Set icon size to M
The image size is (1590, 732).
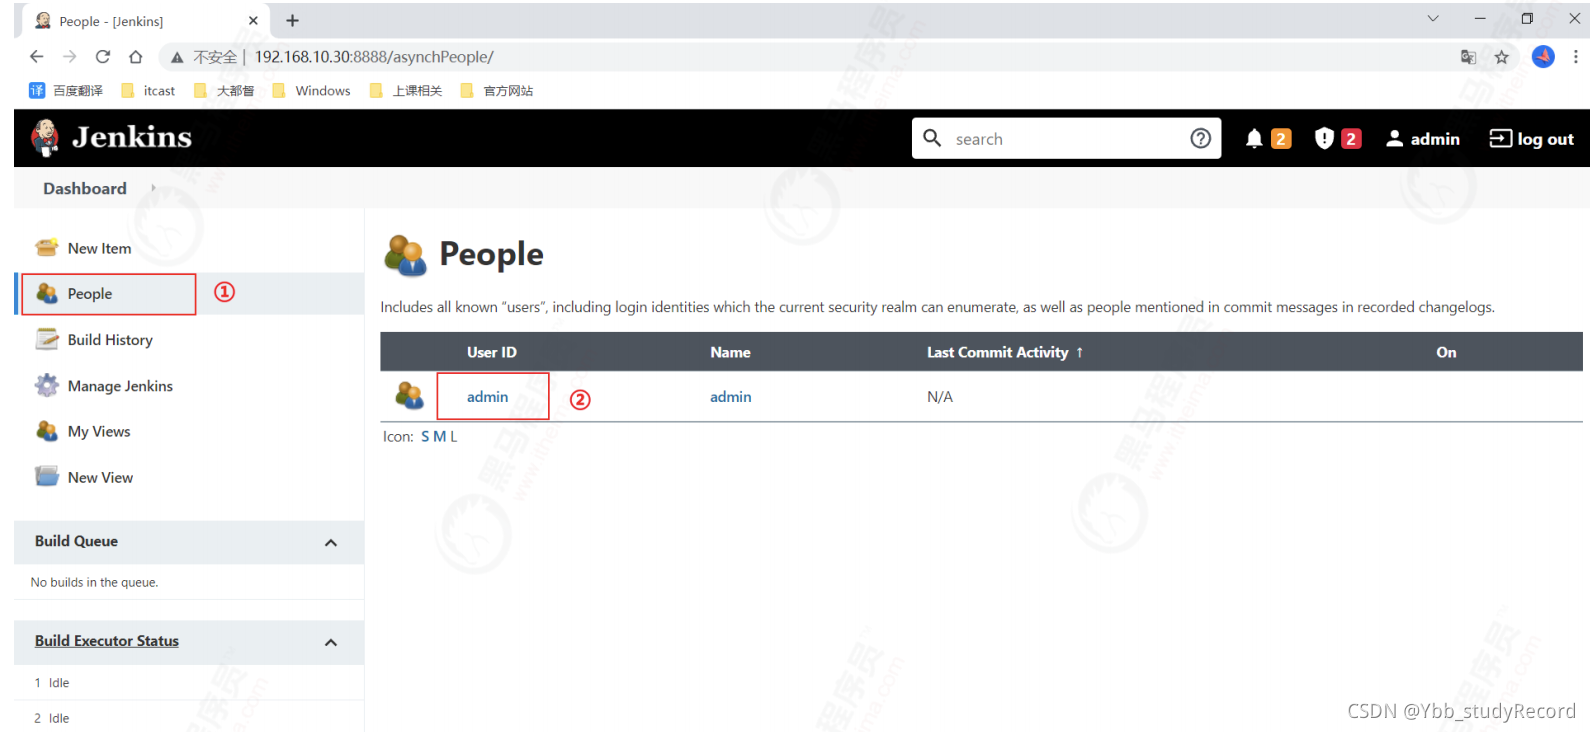pyautogui.click(x=439, y=436)
